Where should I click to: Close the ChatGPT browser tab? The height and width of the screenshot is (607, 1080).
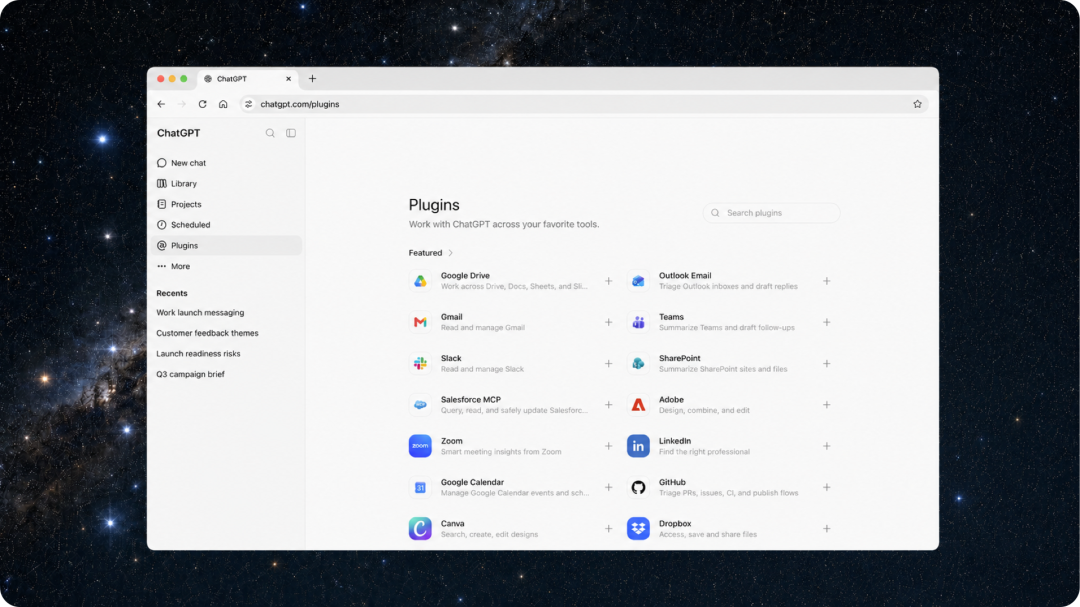[289, 79]
